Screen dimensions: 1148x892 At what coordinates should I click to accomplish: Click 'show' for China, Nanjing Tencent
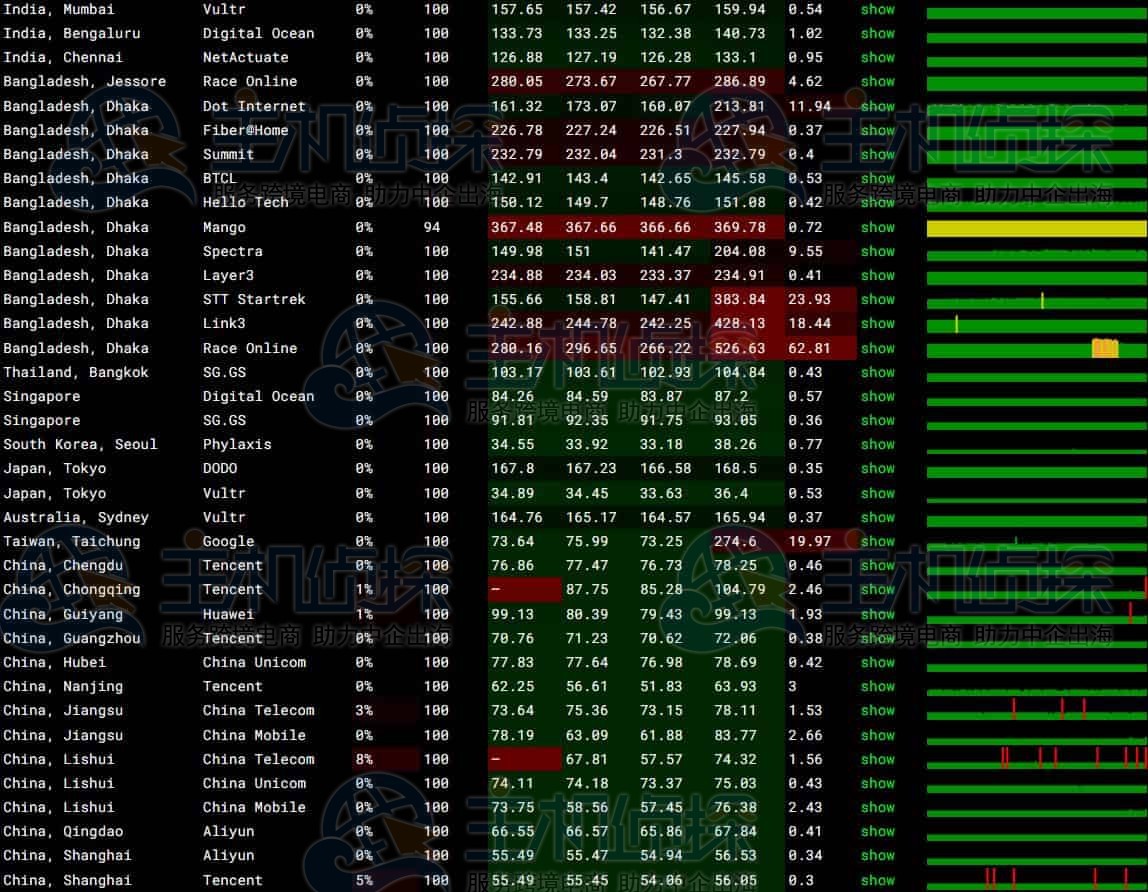(877, 687)
